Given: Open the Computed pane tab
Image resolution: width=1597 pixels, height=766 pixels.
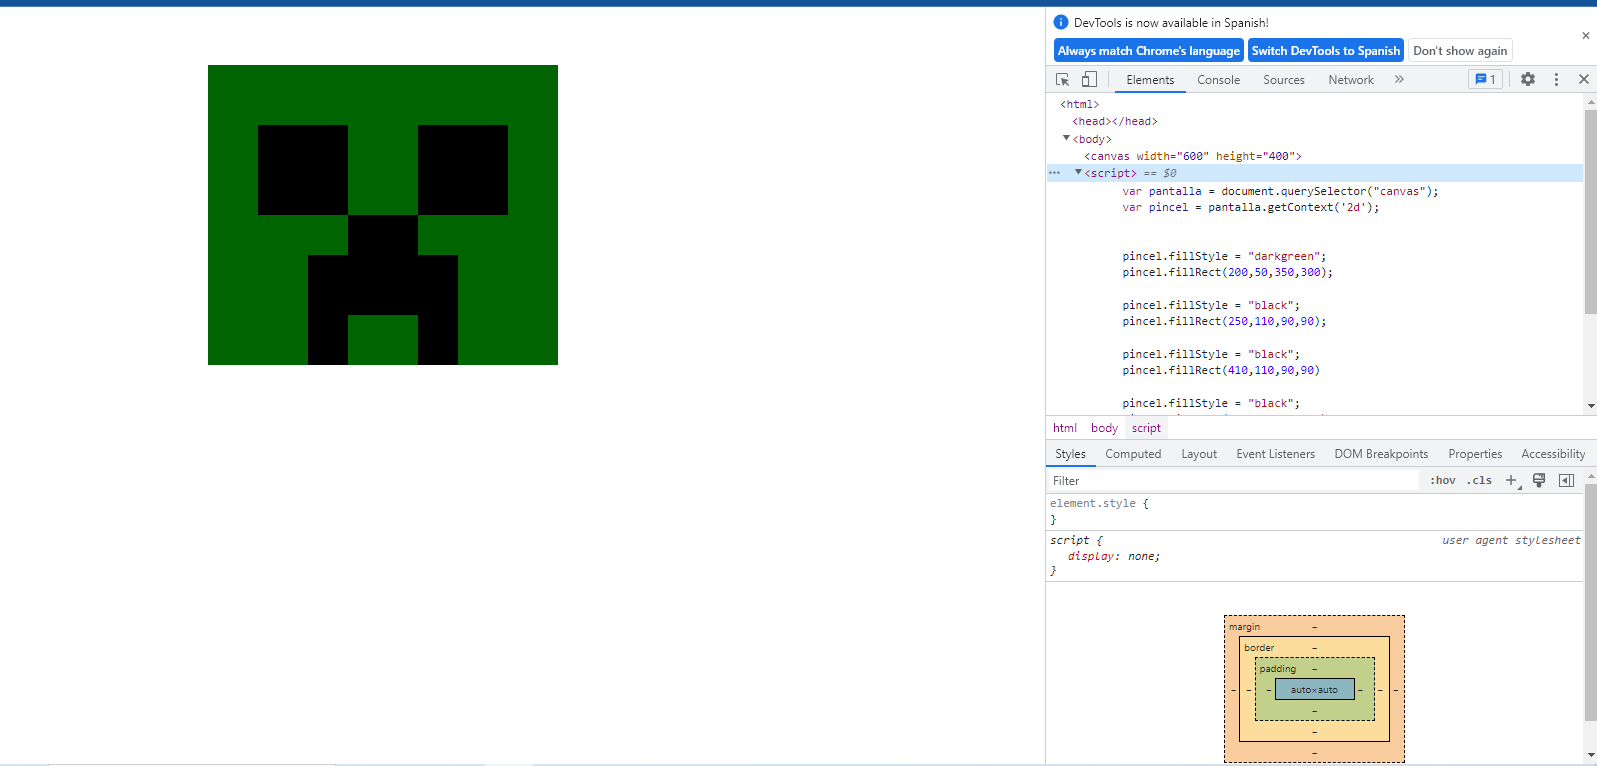Looking at the screenshot, I should point(1133,454).
